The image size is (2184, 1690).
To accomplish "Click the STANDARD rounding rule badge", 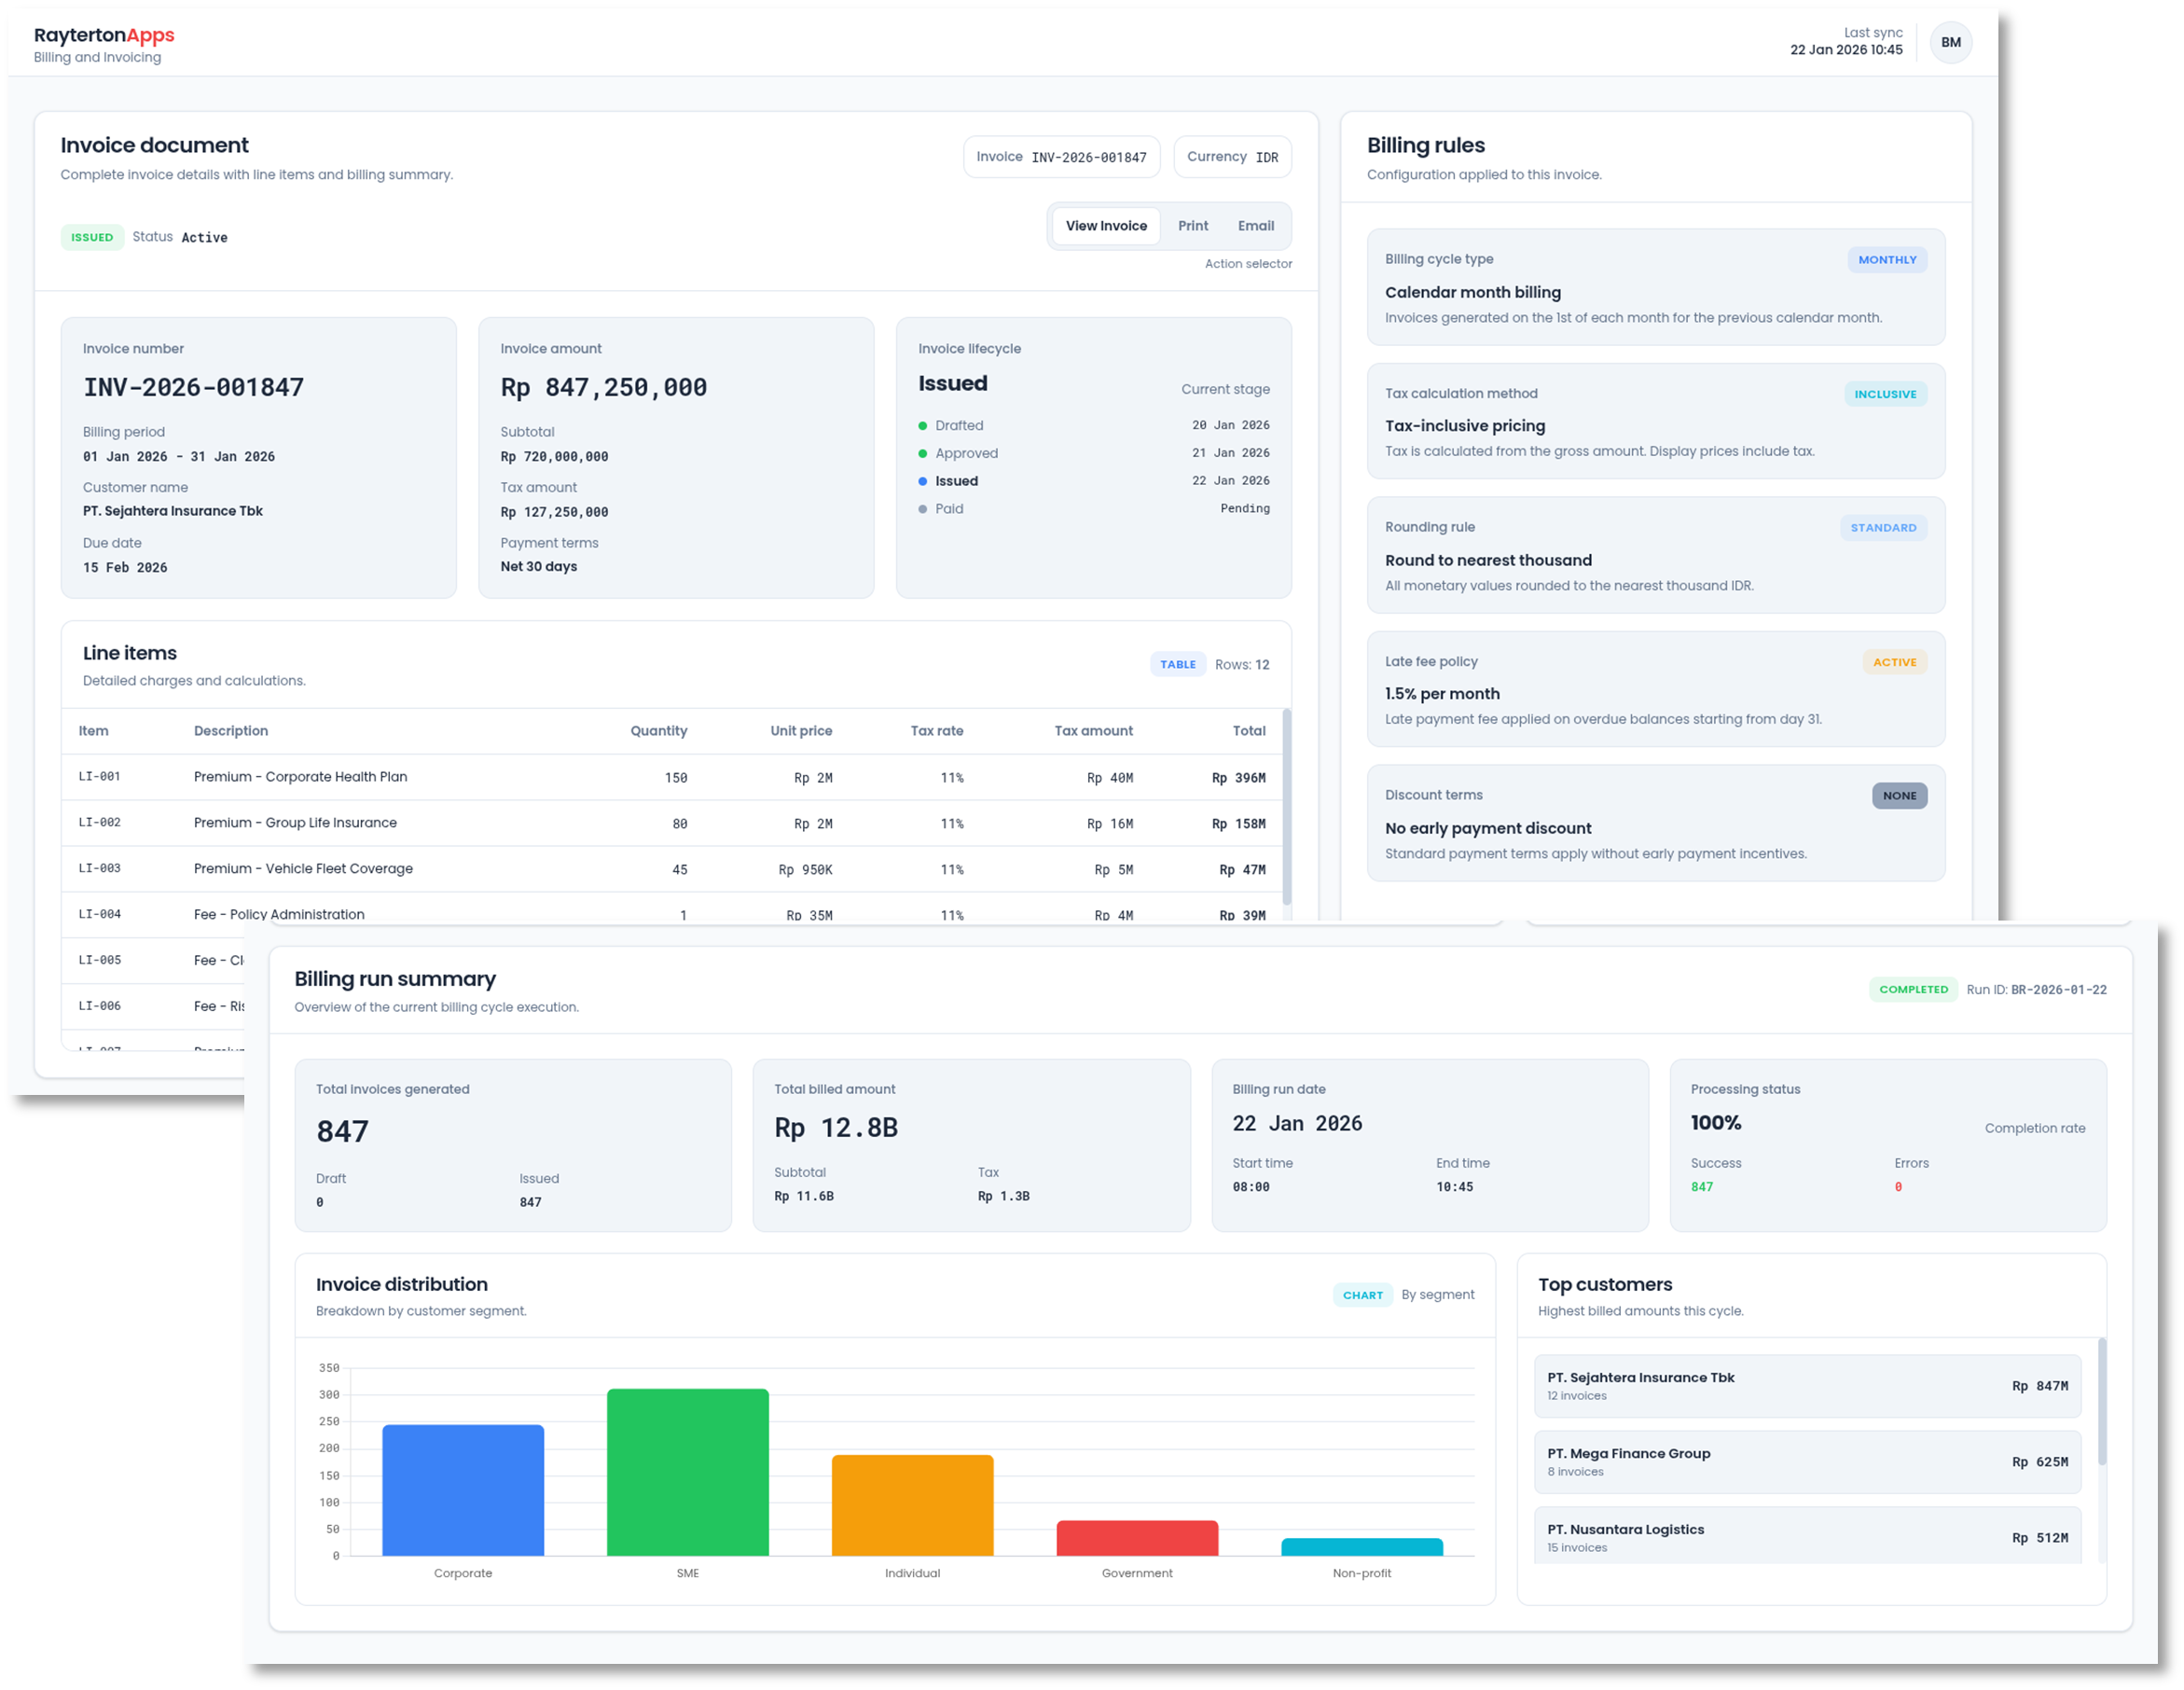I will (x=1883, y=527).
